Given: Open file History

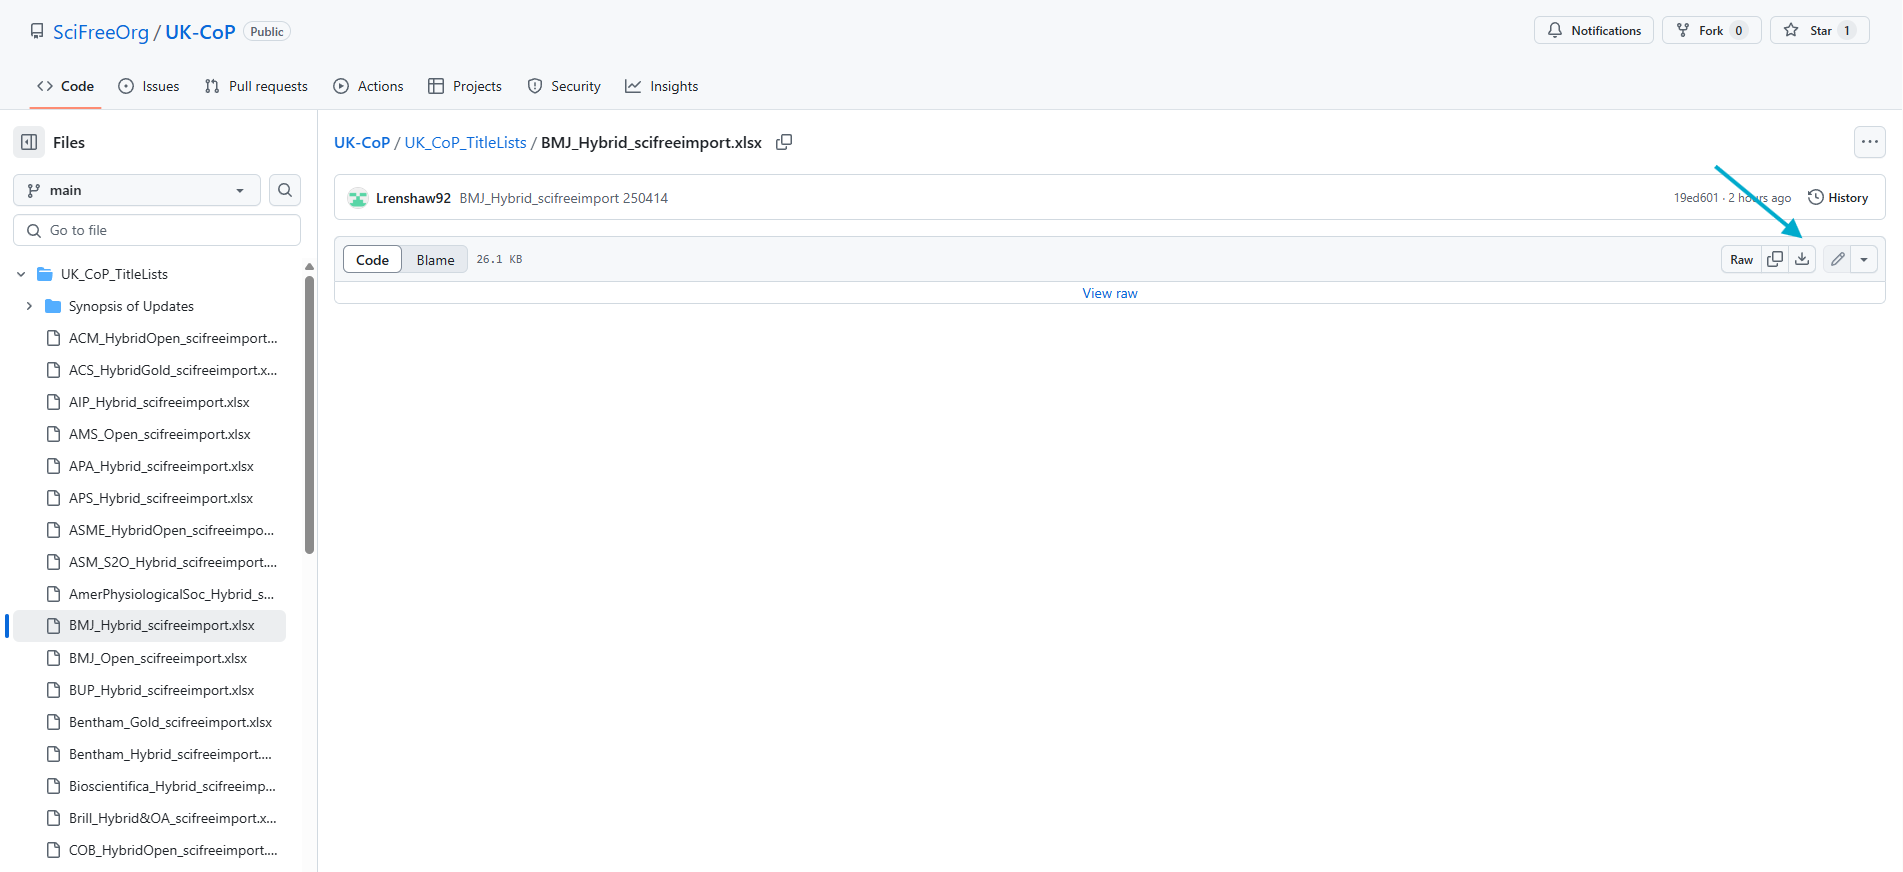Looking at the screenshot, I should [1838, 198].
